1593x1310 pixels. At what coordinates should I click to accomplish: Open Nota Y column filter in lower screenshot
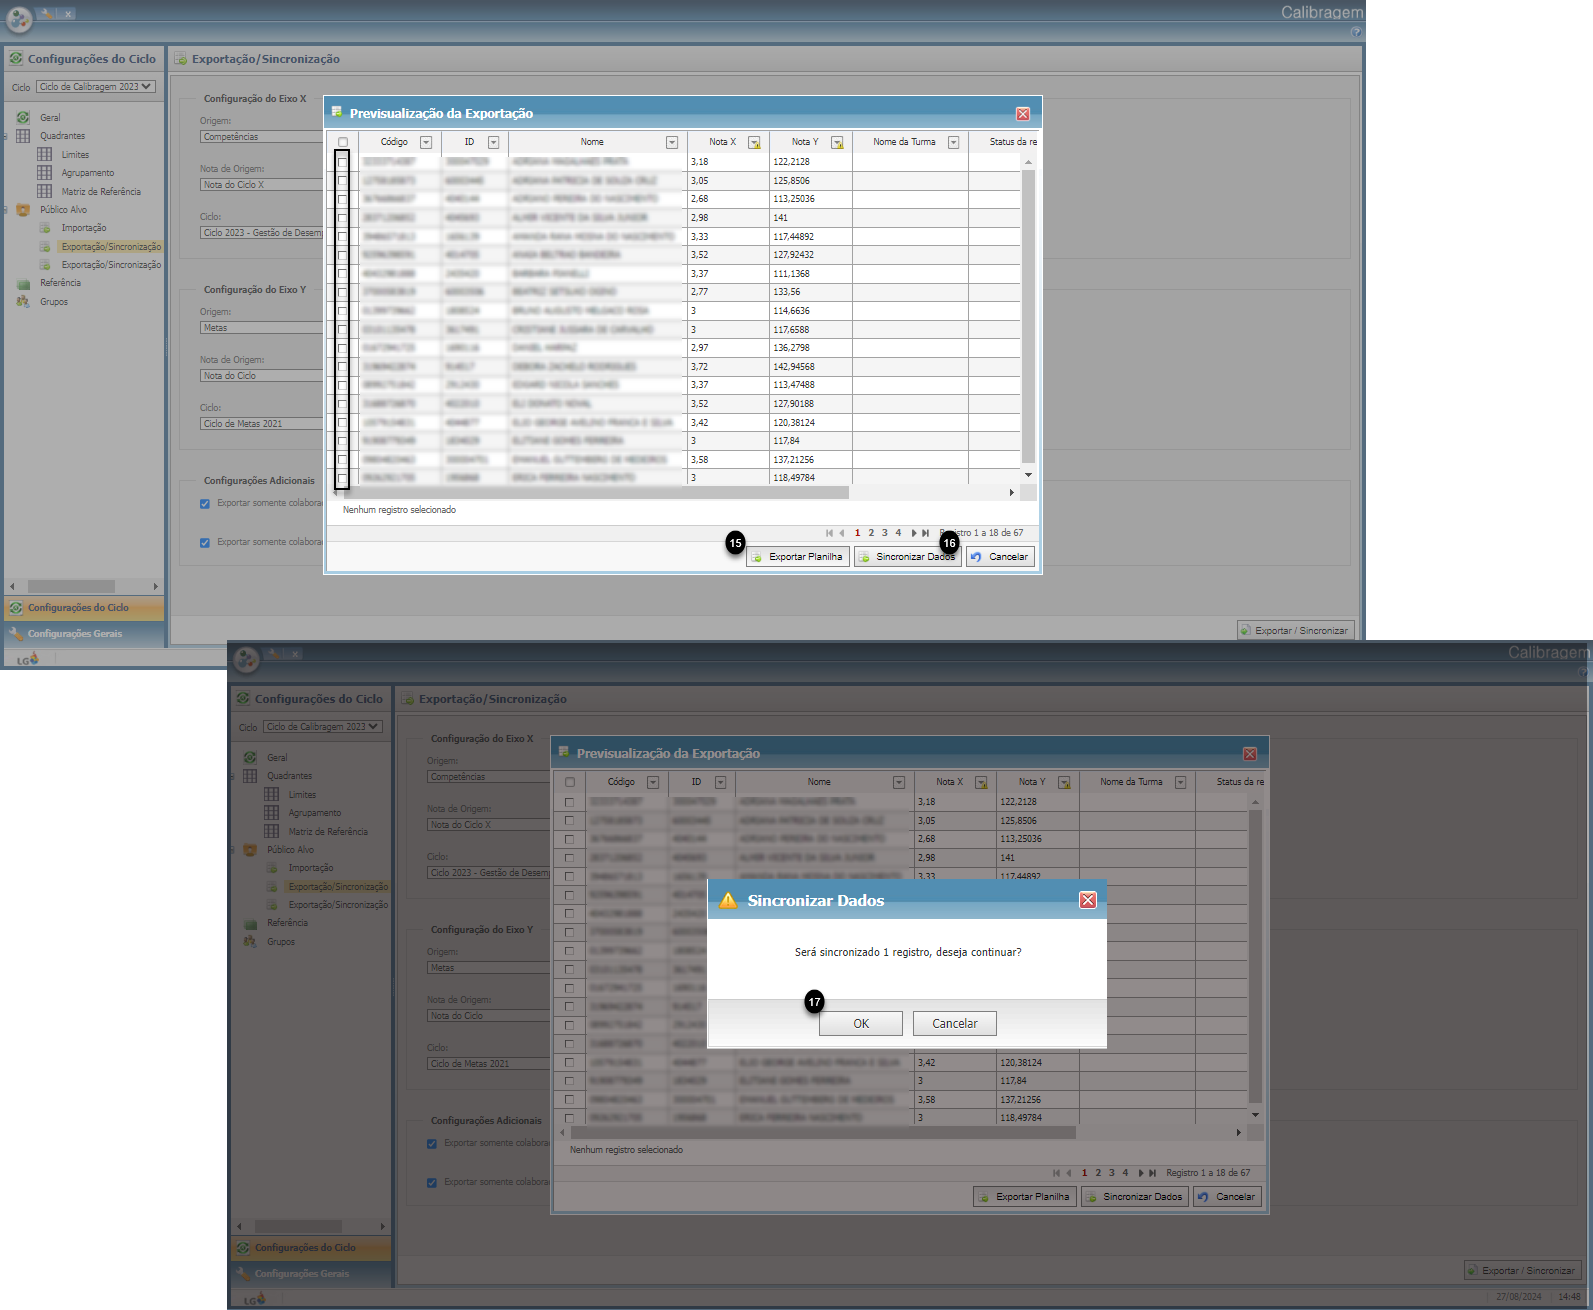[1064, 782]
